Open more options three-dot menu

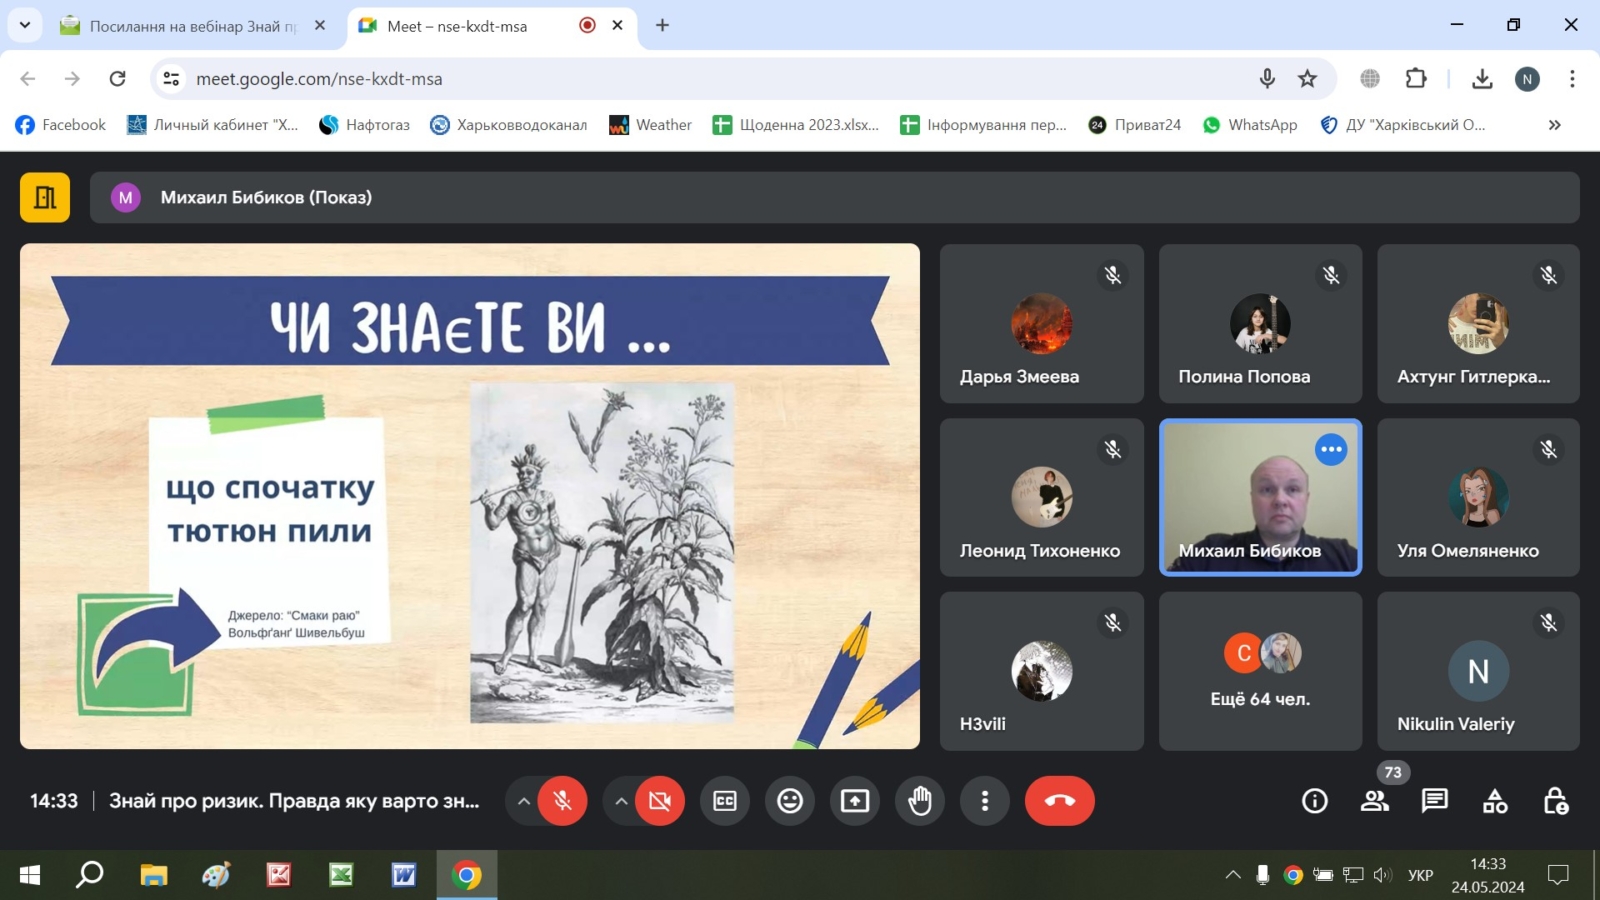(985, 801)
